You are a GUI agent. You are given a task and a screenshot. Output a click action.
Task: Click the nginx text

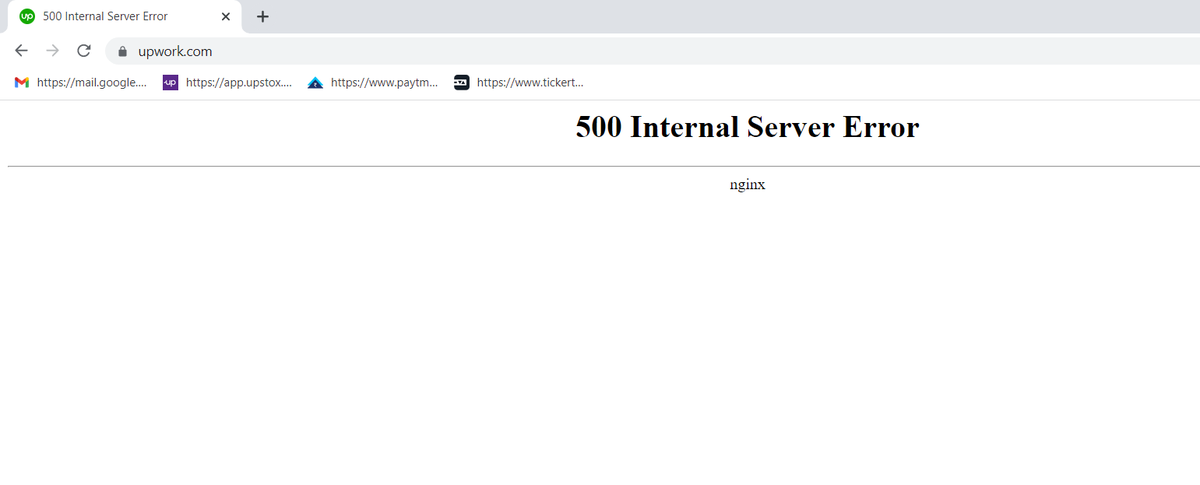click(x=748, y=185)
